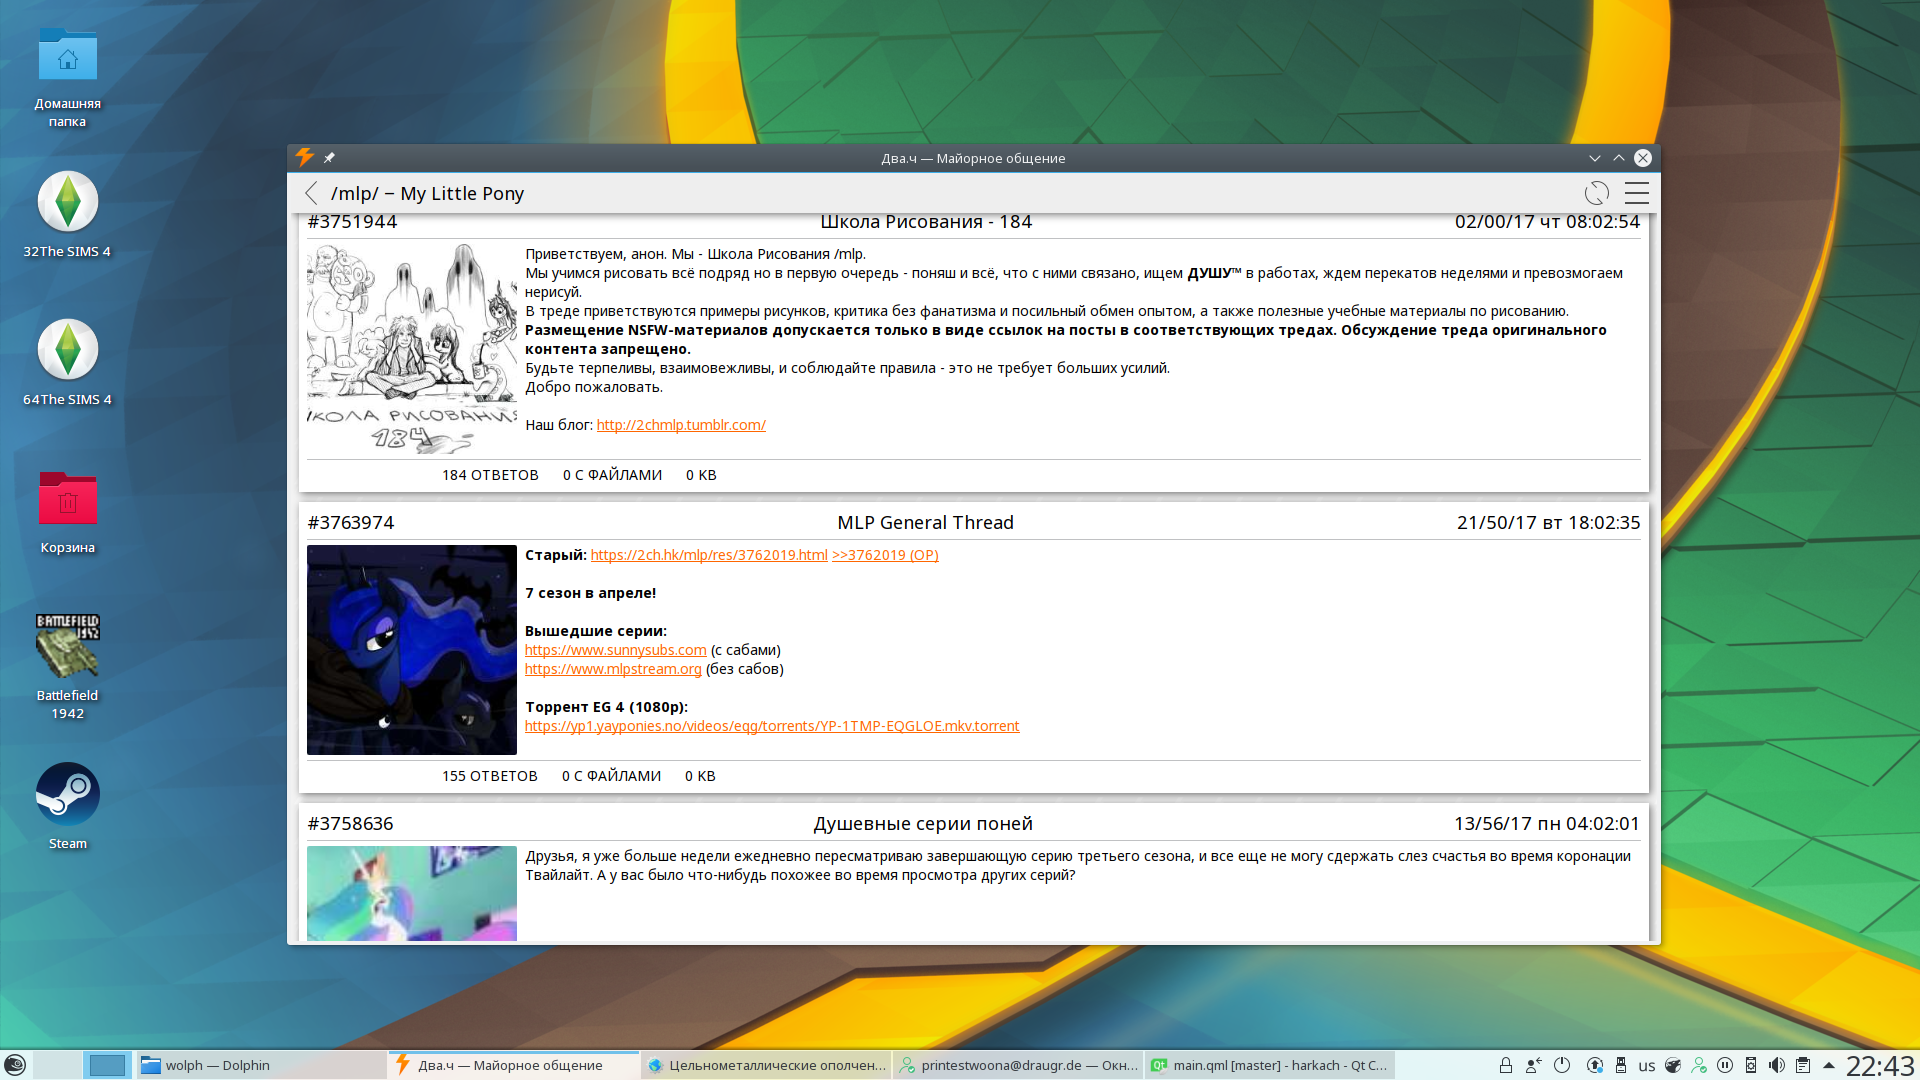Image resolution: width=1920 pixels, height=1080 pixels.
Task: Open the volume control in the tray
Action: click(x=1776, y=1065)
